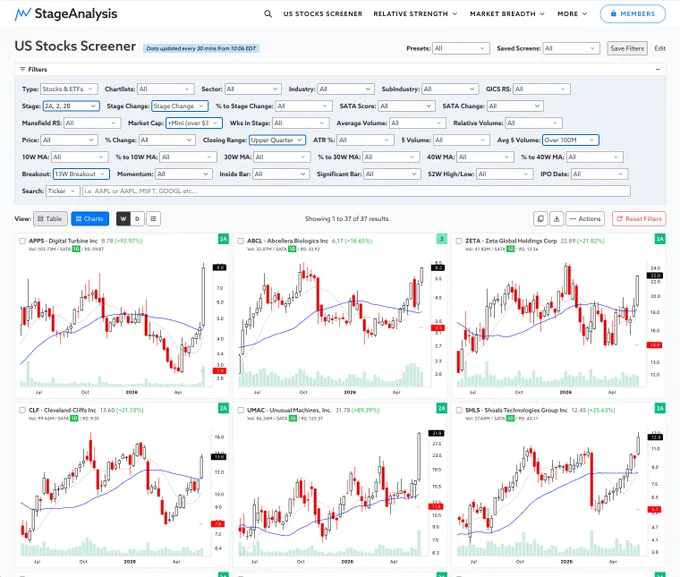Click the ABCL - Abcellera Biologics title
This screenshot has width=680, height=577.
coord(288,241)
